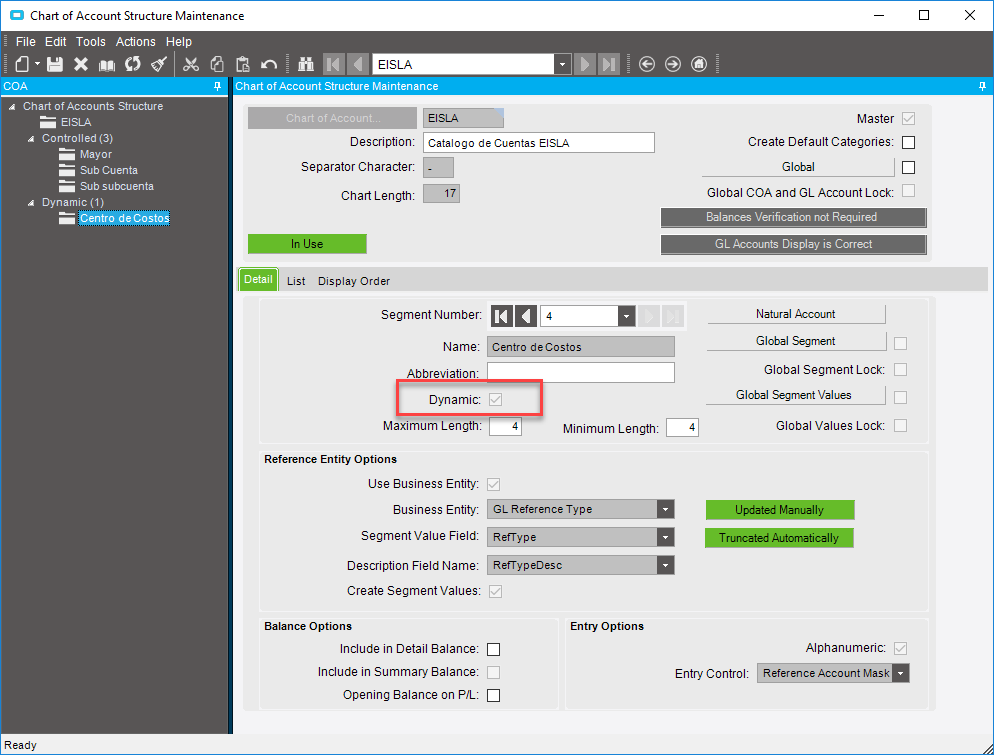Refresh using the circular arrows icon
The image size is (994, 755).
[132, 64]
